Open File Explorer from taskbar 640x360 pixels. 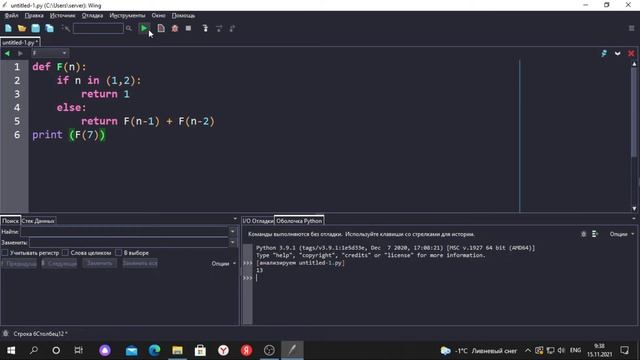[x=177, y=350]
